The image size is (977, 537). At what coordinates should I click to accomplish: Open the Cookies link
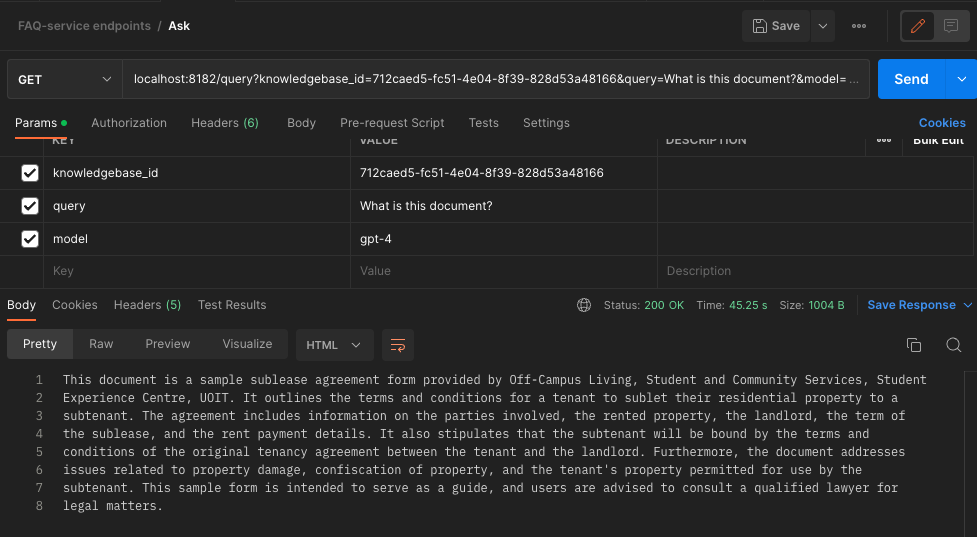click(942, 123)
